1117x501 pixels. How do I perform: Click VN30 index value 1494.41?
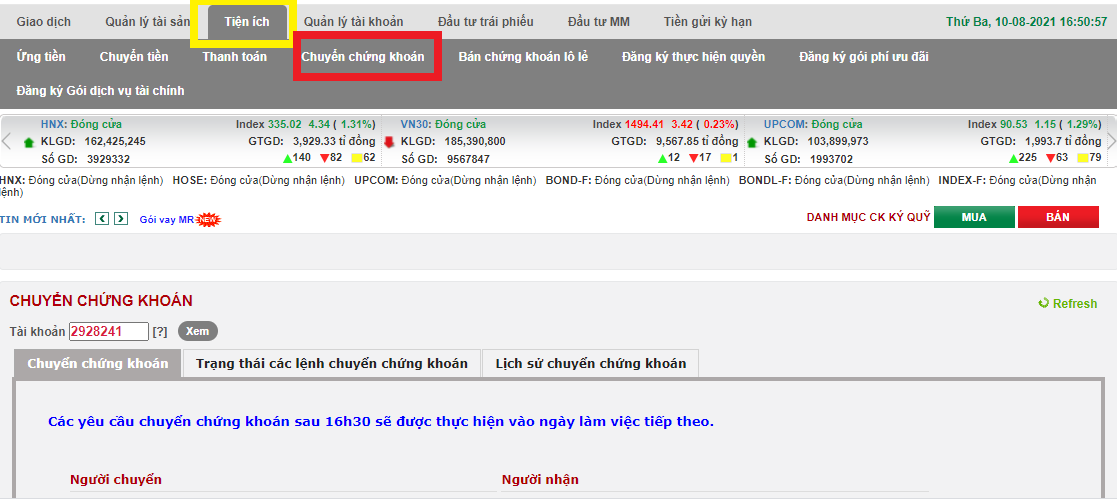[x=645, y=125]
